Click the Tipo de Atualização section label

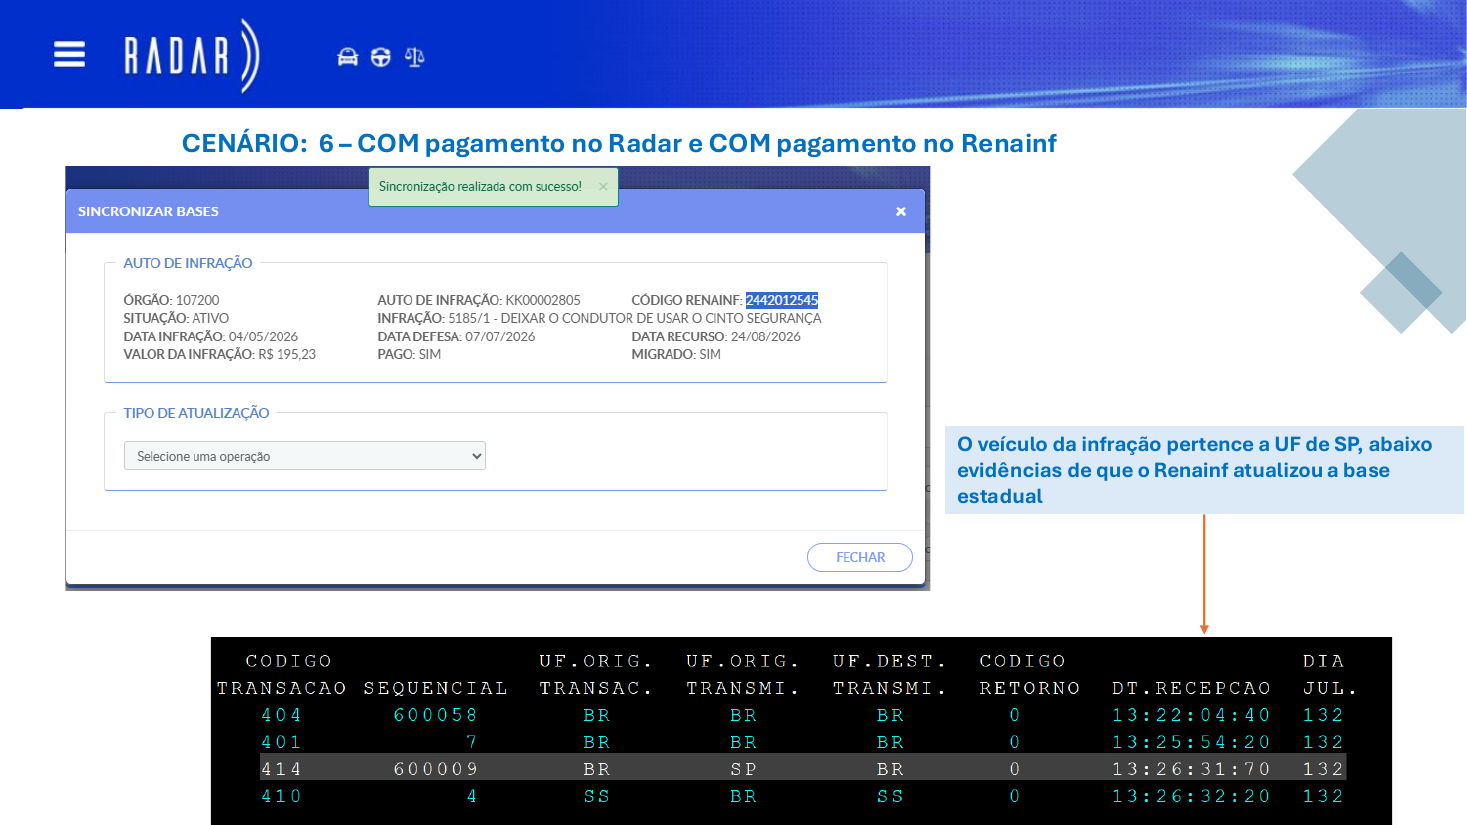pos(196,413)
